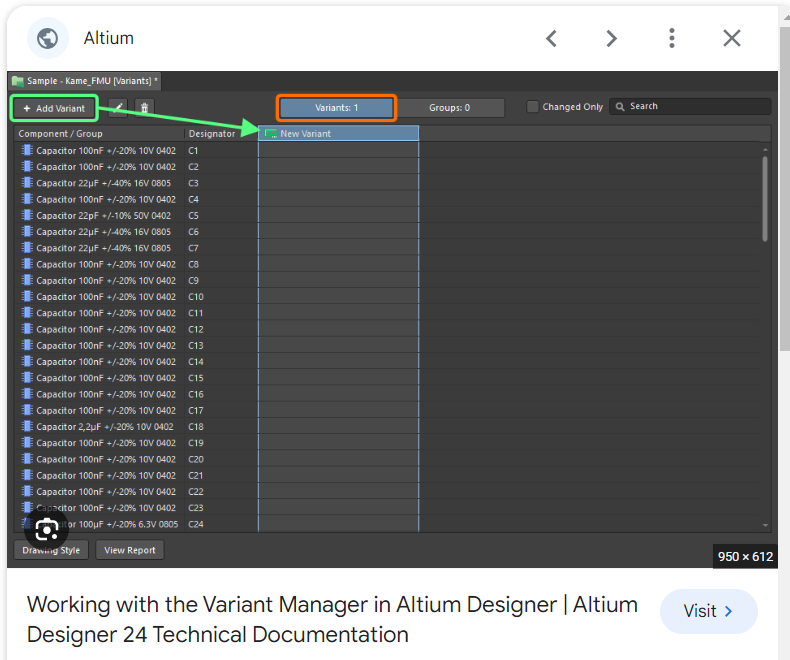Go to next image with right chevron
790x660 pixels.
pos(611,38)
